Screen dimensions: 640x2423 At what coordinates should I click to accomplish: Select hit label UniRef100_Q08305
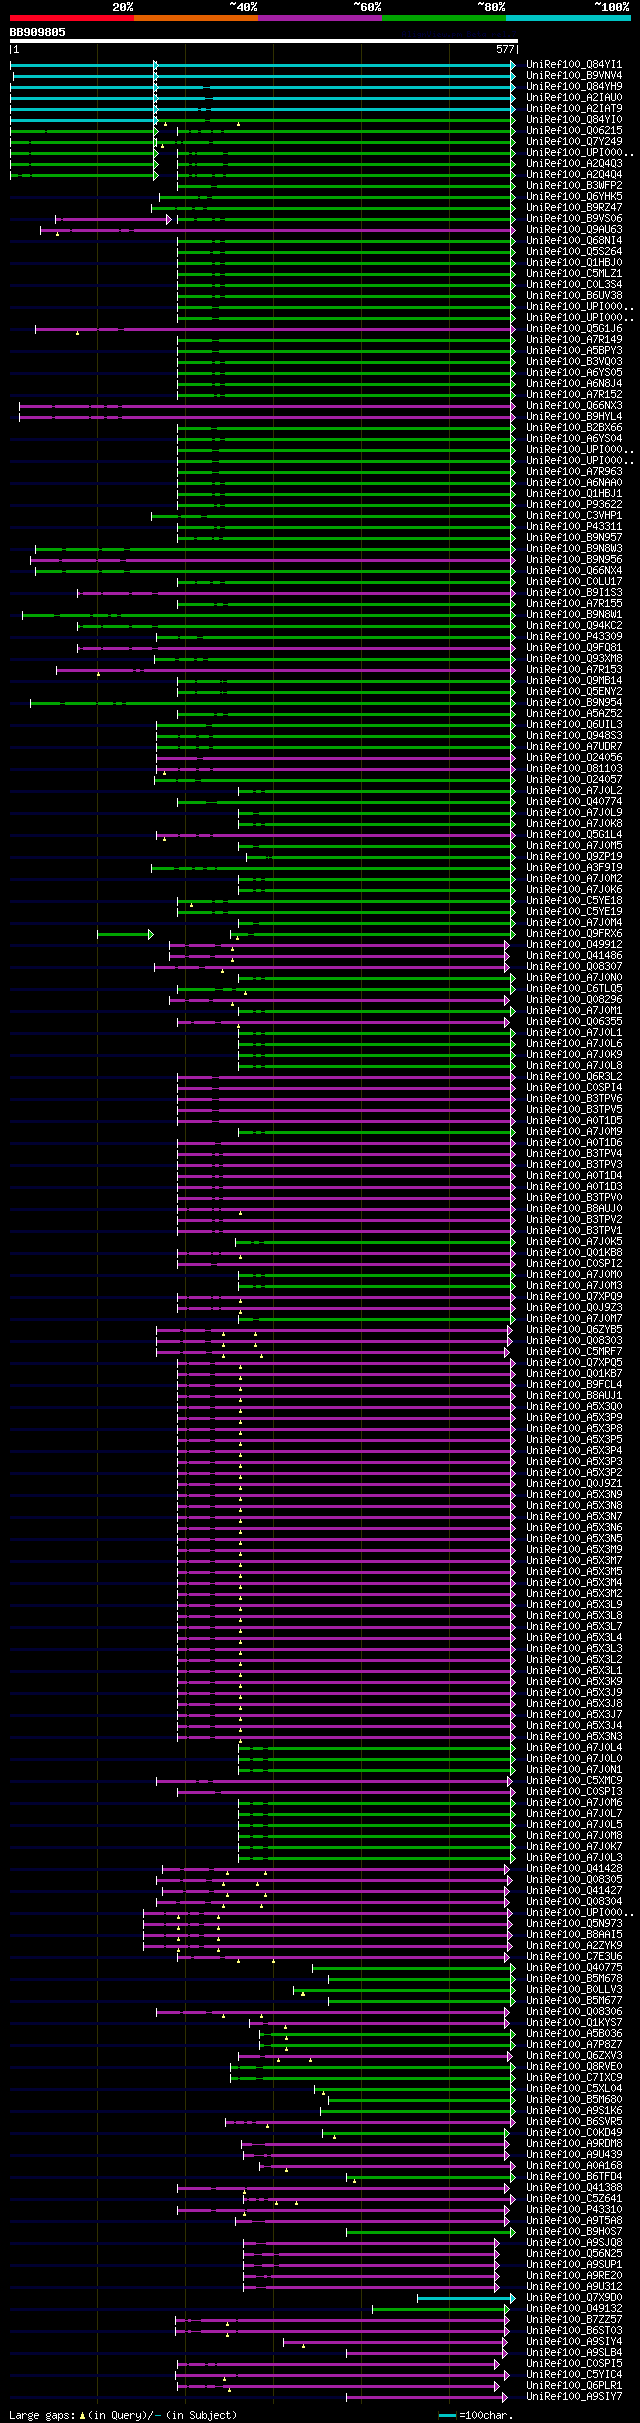point(574,1879)
